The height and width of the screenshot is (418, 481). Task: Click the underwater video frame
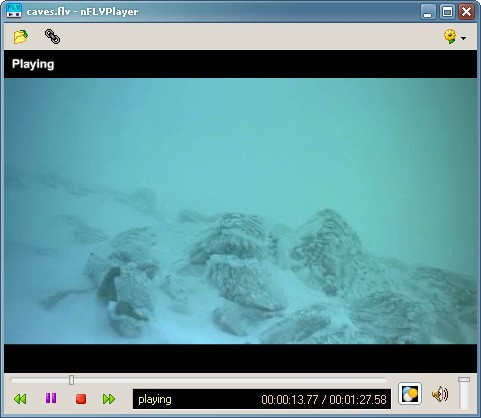click(x=240, y=211)
